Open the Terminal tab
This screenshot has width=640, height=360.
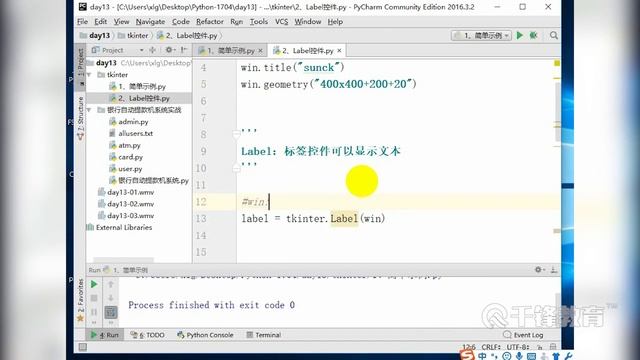[264, 335]
